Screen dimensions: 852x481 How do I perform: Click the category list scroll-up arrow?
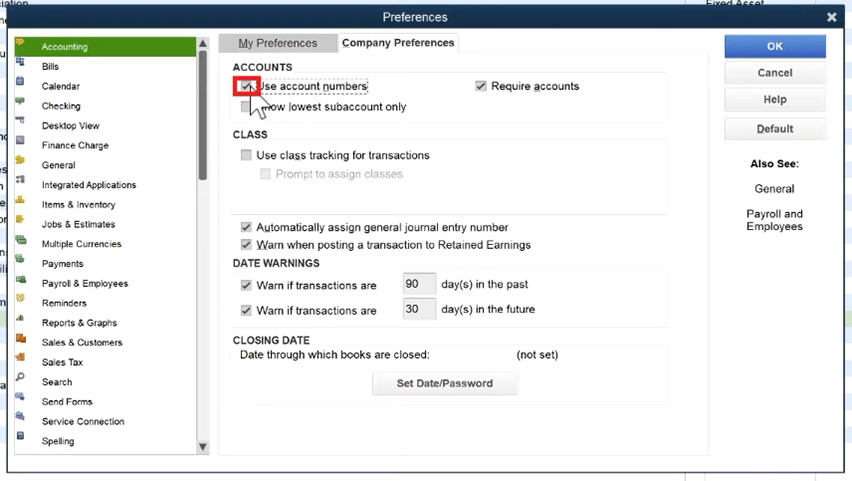(x=203, y=43)
